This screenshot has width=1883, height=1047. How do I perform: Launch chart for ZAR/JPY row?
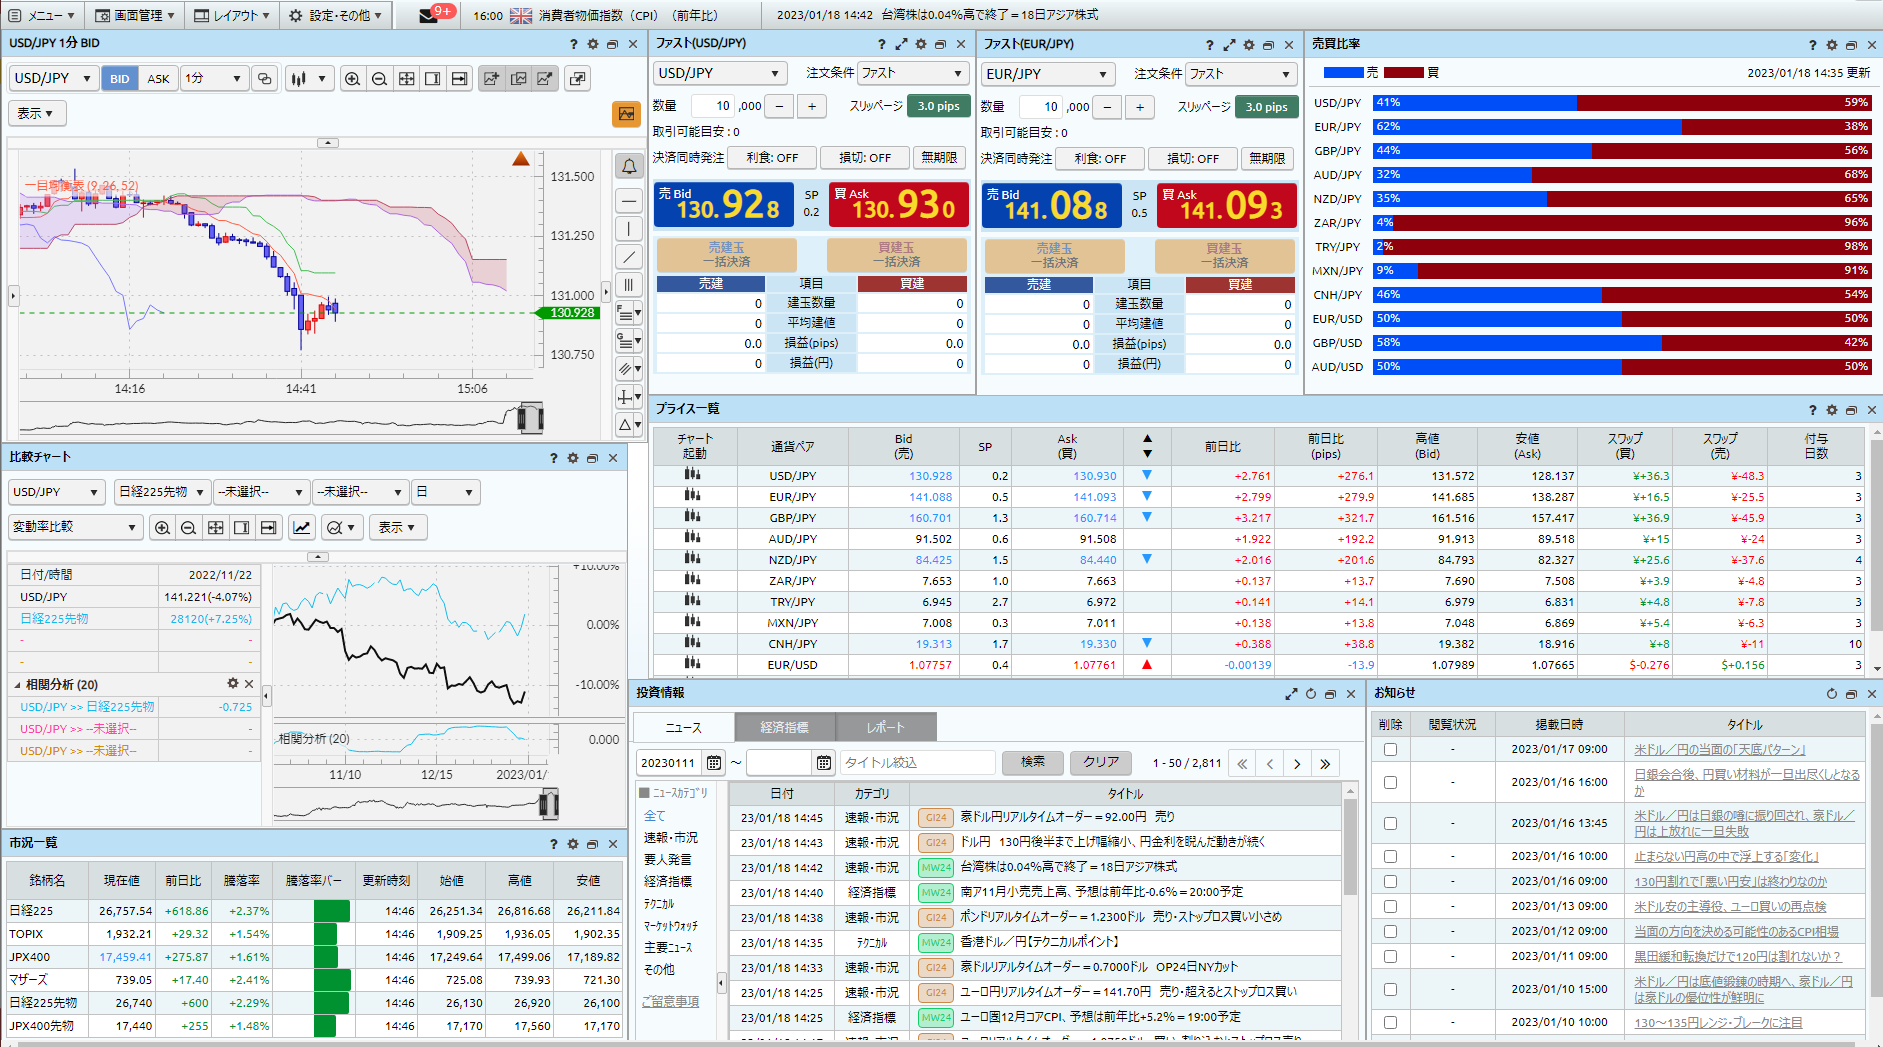[x=692, y=580]
